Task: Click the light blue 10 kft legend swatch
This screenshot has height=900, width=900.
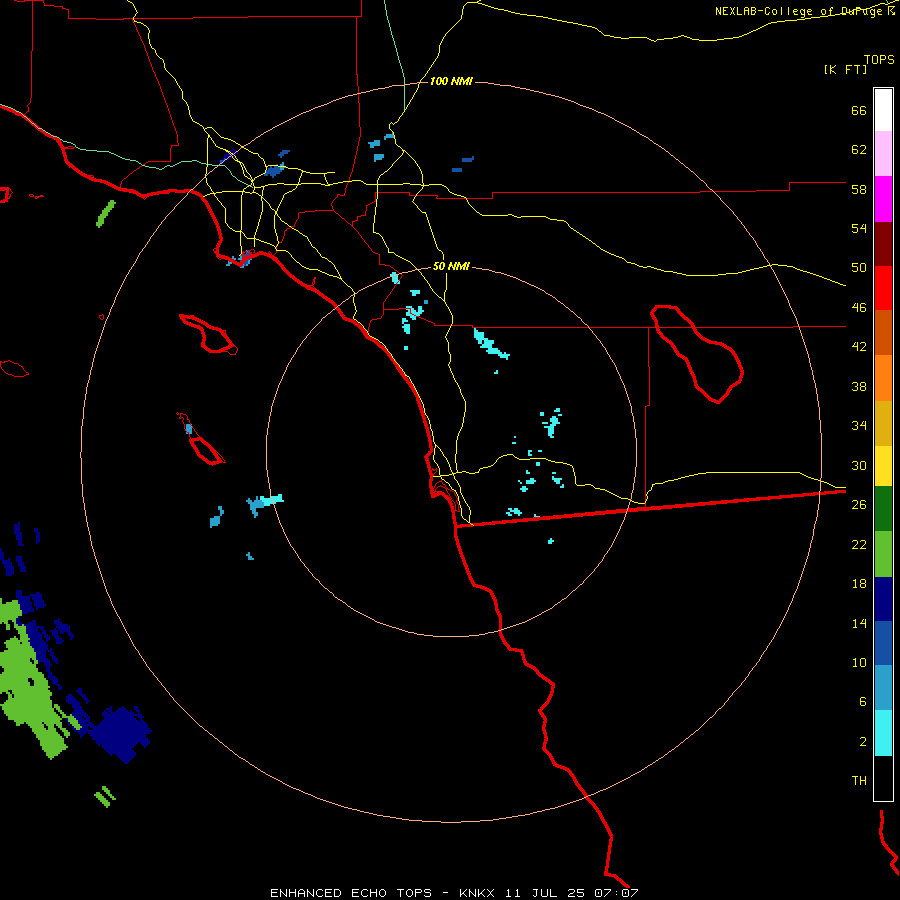Action: pos(883,688)
